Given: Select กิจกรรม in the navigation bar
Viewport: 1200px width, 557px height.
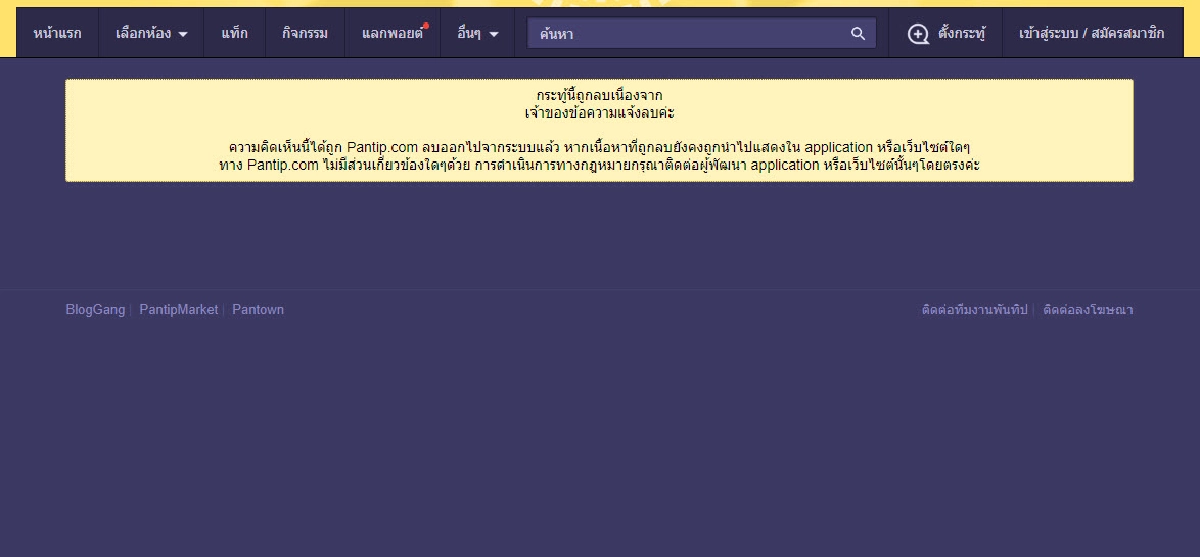Looking at the screenshot, I should coord(305,33).
